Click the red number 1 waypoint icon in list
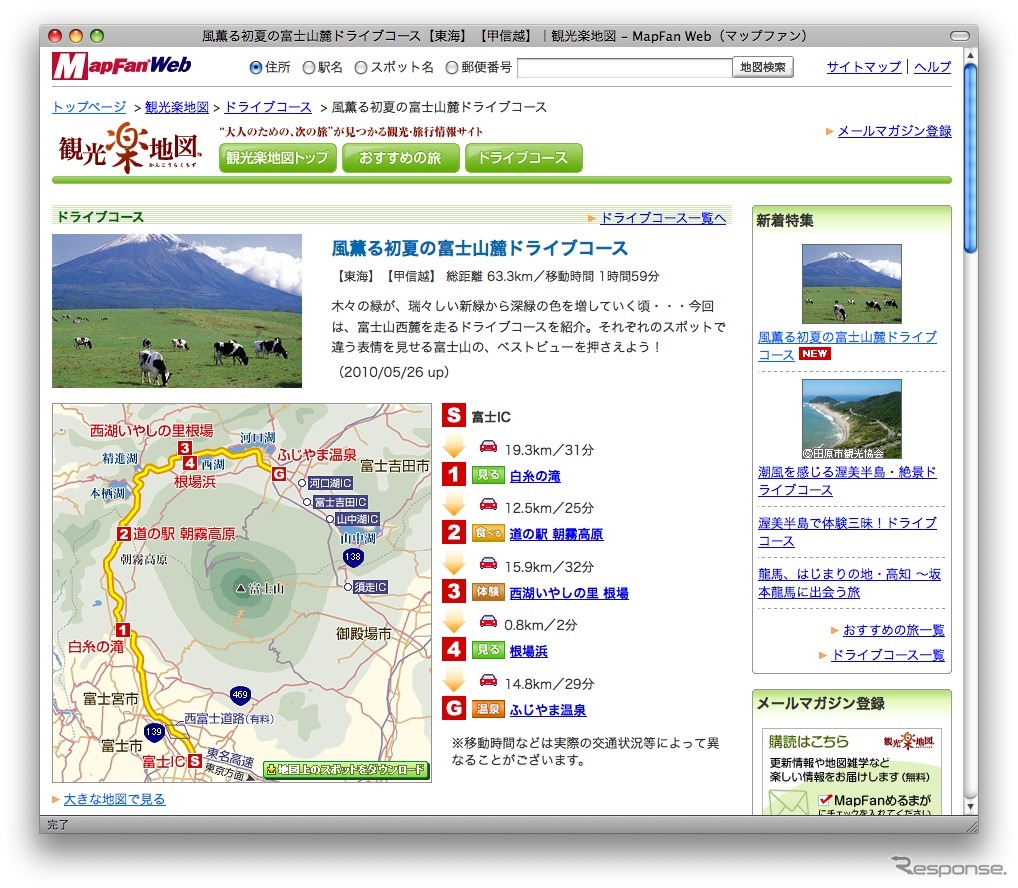 tap(453, 475)
